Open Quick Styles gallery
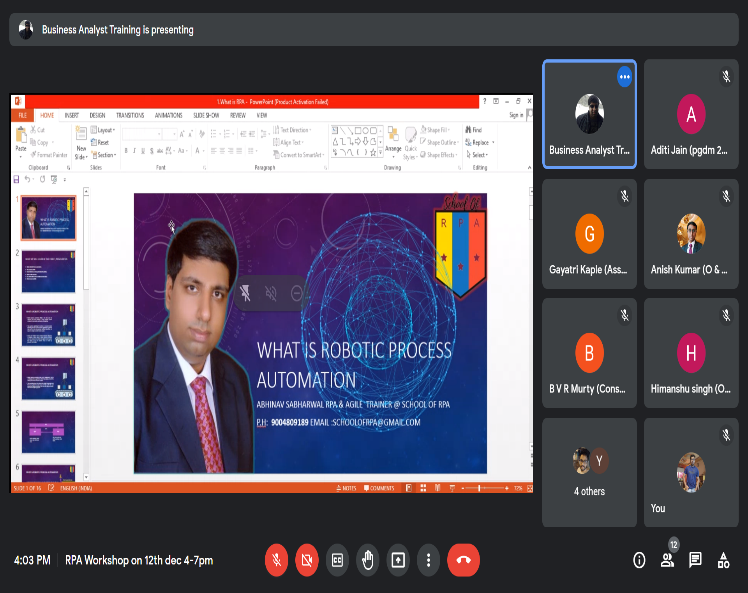Viewport: 748px width, 593px height. click(410, 143)
